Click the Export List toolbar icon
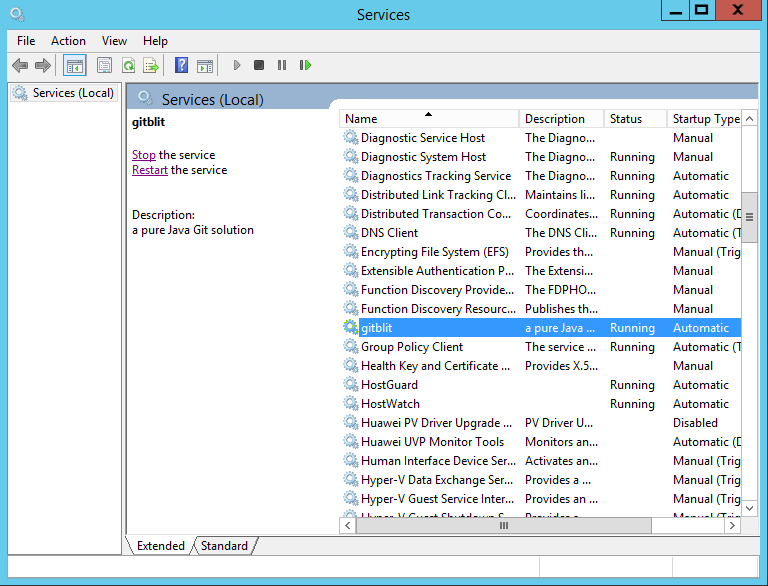 pyautogui.click(x=151, y=66)
